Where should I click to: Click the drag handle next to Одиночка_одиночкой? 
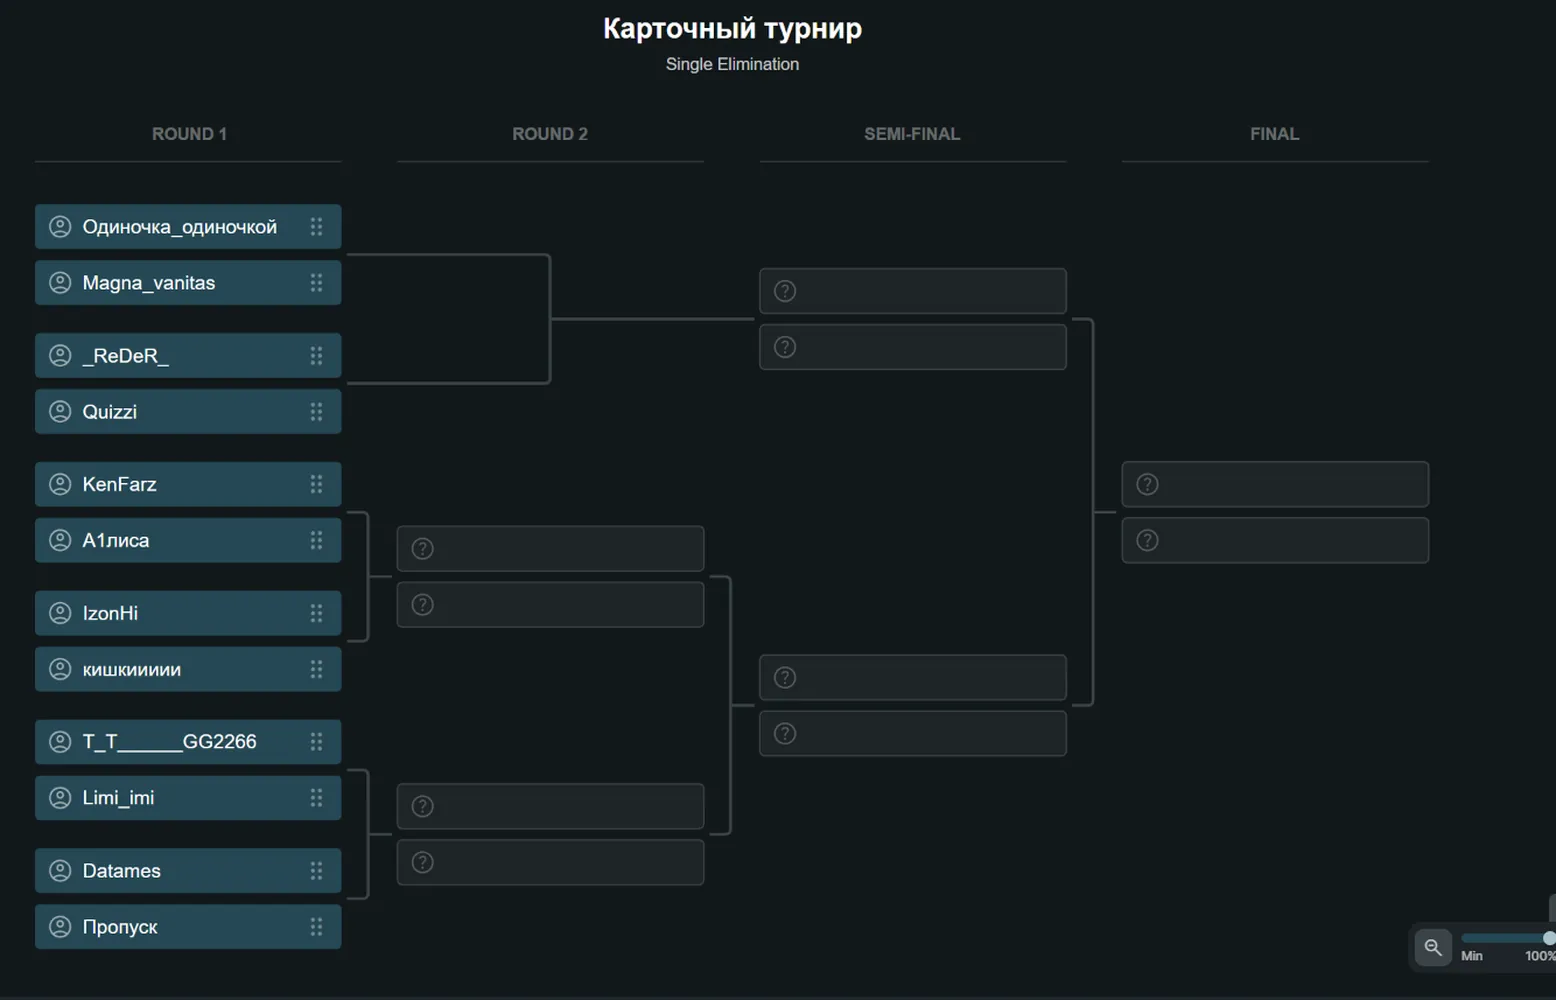point(316,227)
